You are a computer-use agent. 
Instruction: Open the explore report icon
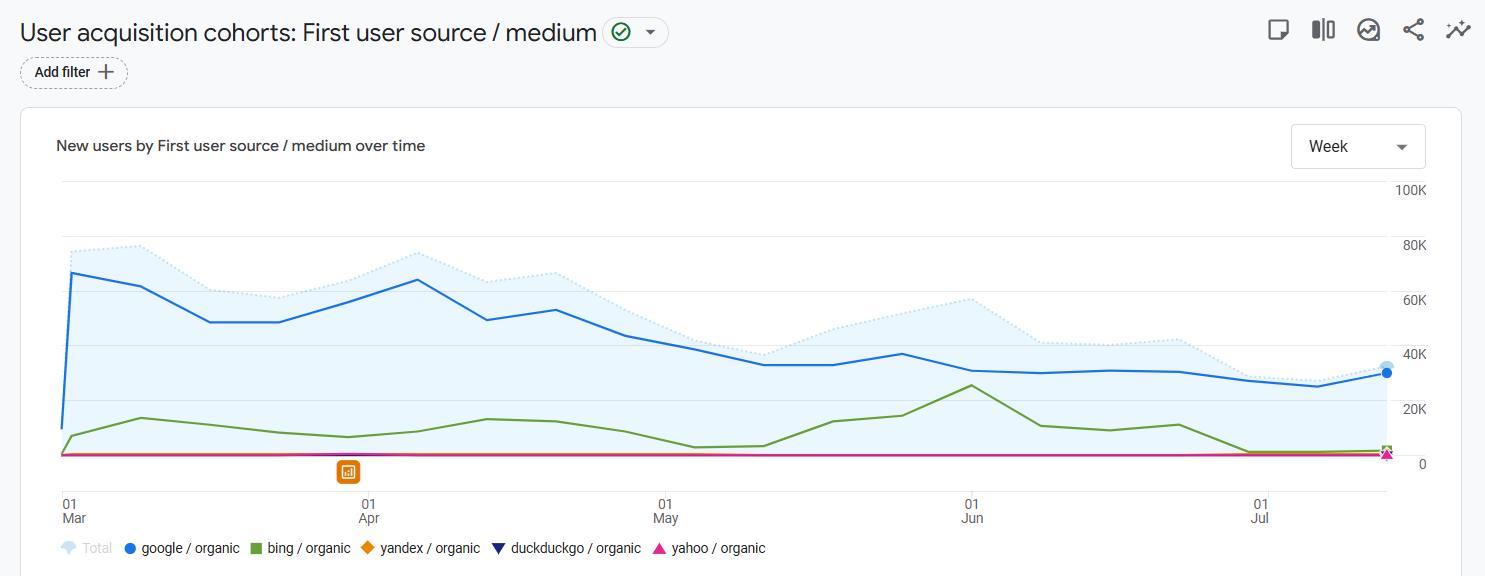click(x=1368, y=30)
